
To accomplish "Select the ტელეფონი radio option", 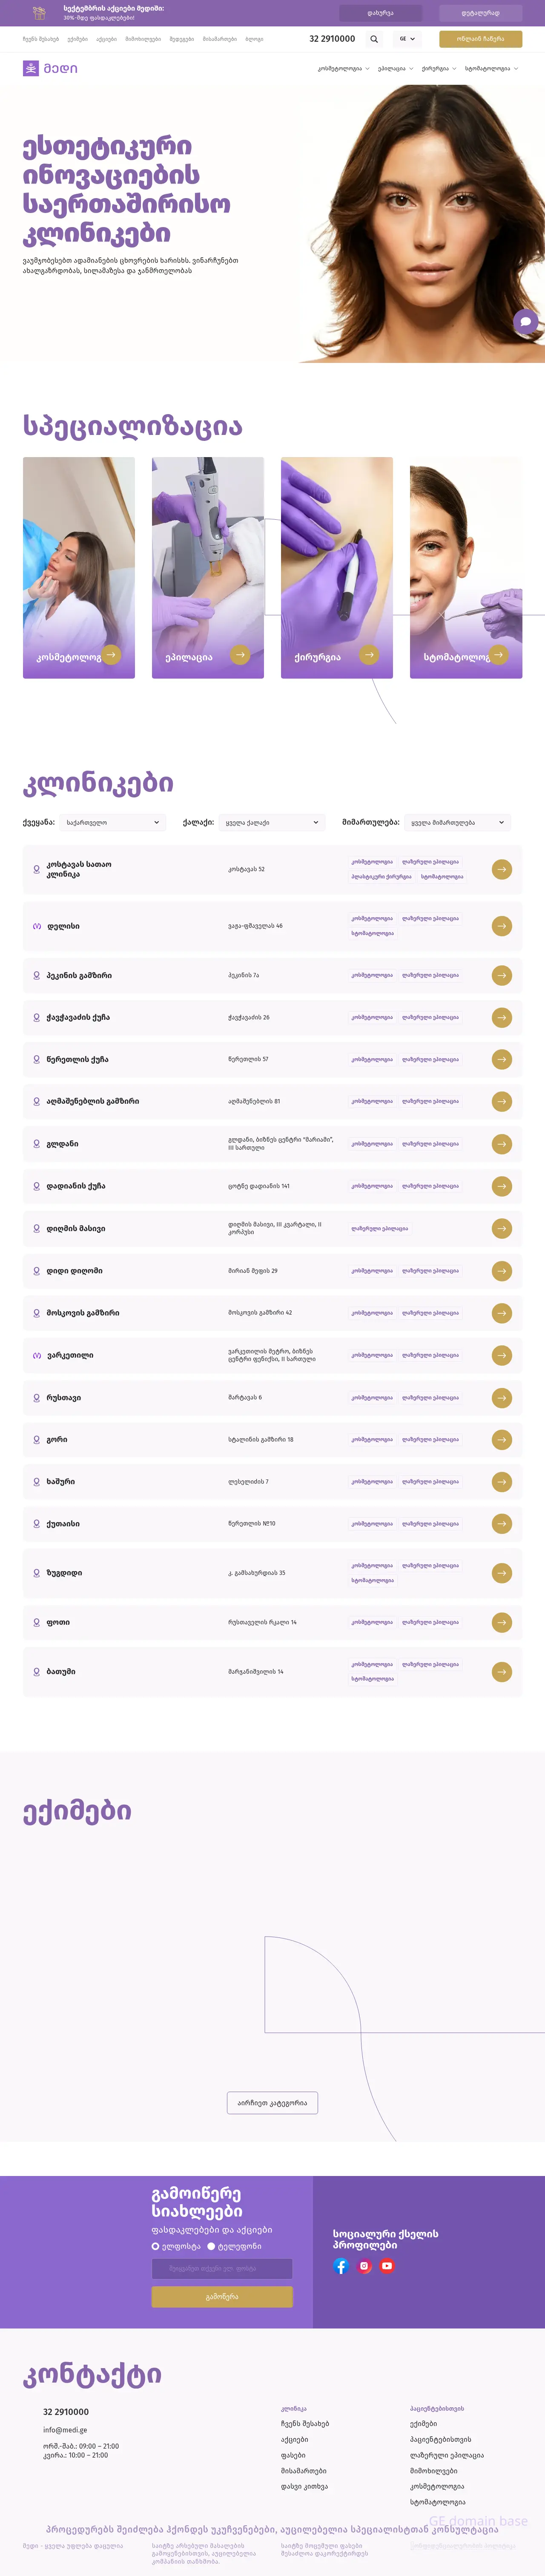I will pyautogui.click(x=211, y=2245).
